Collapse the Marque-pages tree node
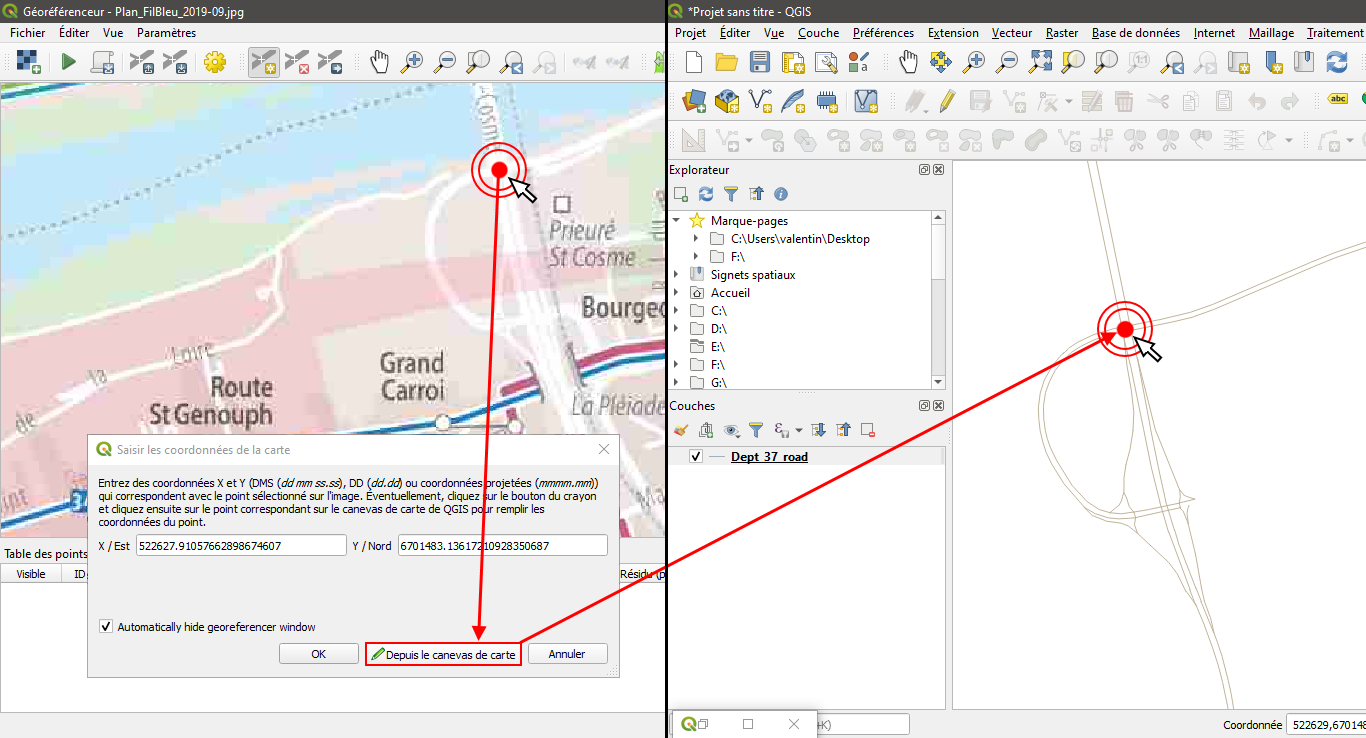The image size is (1366, 738). point(677,221)
